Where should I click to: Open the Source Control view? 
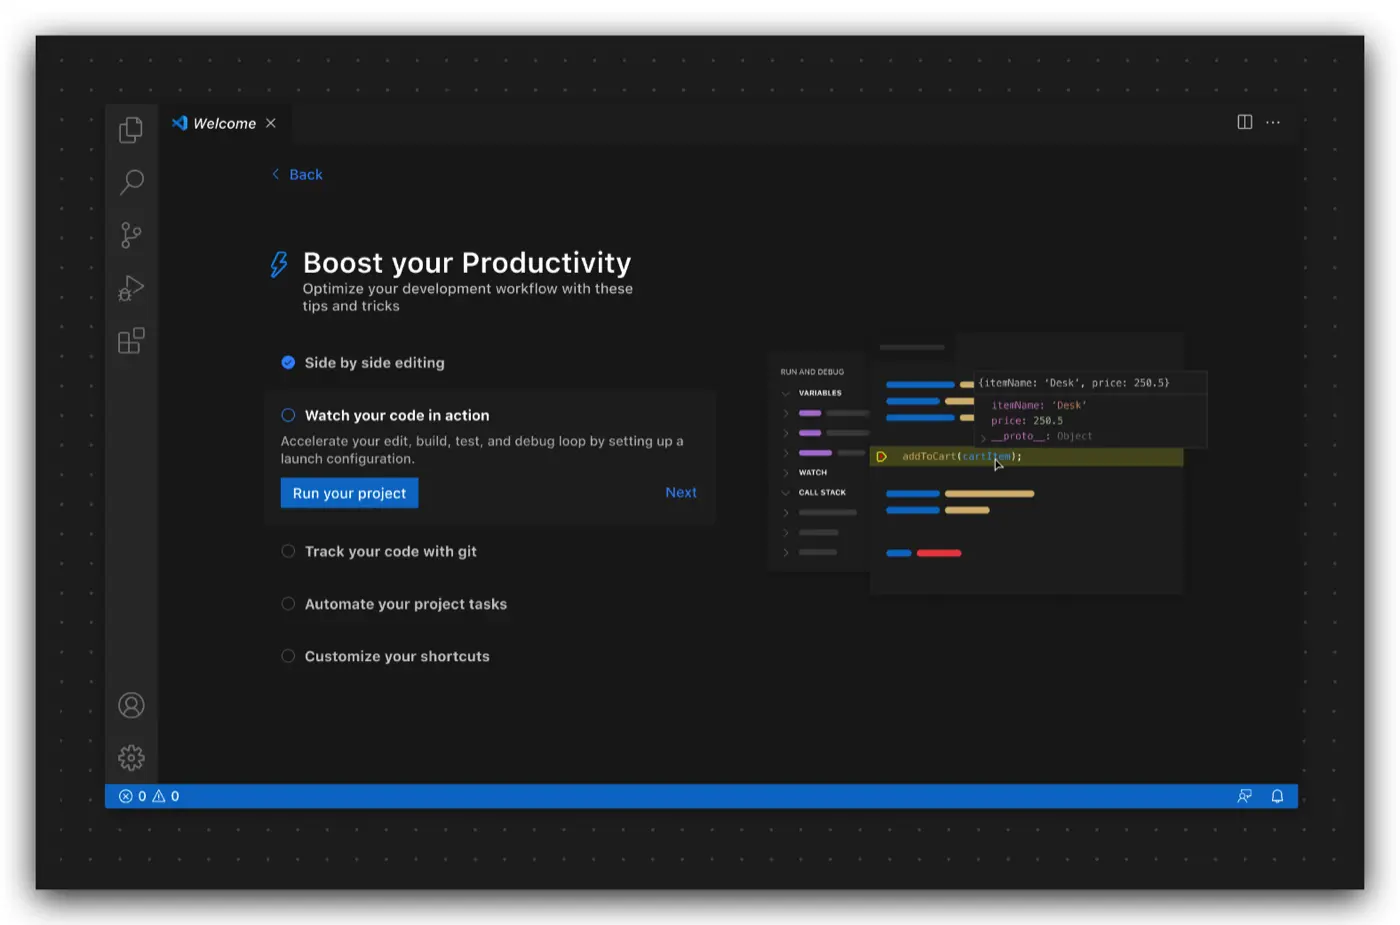131,235
